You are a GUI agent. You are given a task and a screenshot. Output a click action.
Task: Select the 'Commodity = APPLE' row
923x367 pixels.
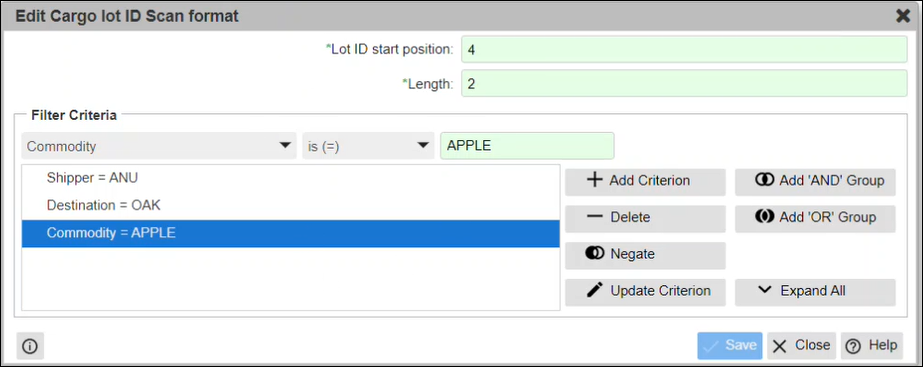(291, 233)
